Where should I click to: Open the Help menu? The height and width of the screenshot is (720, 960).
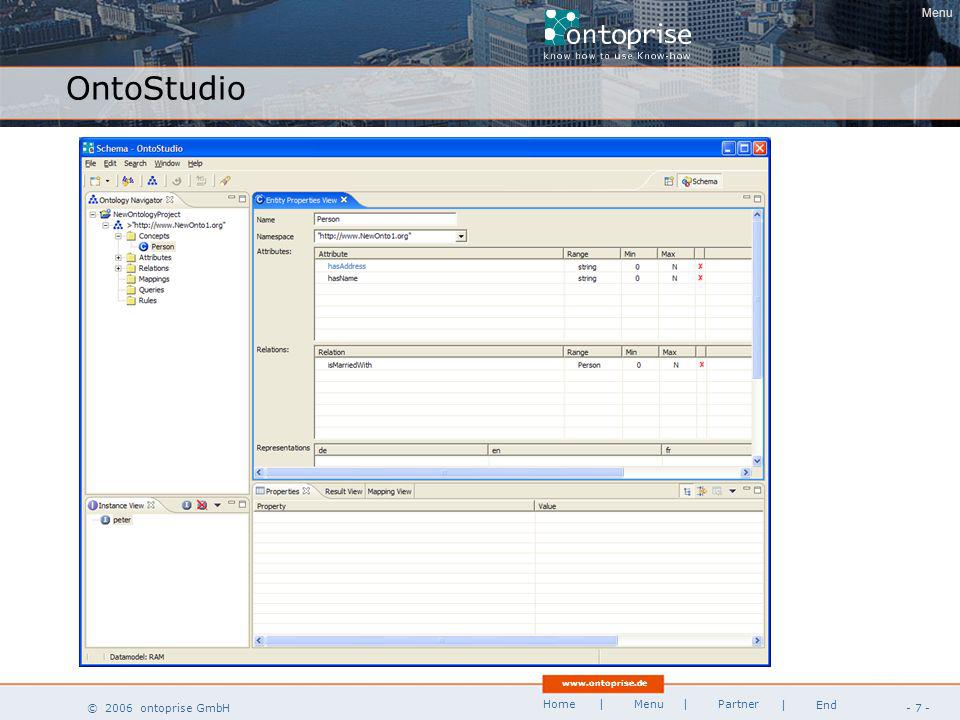(195, 163)
